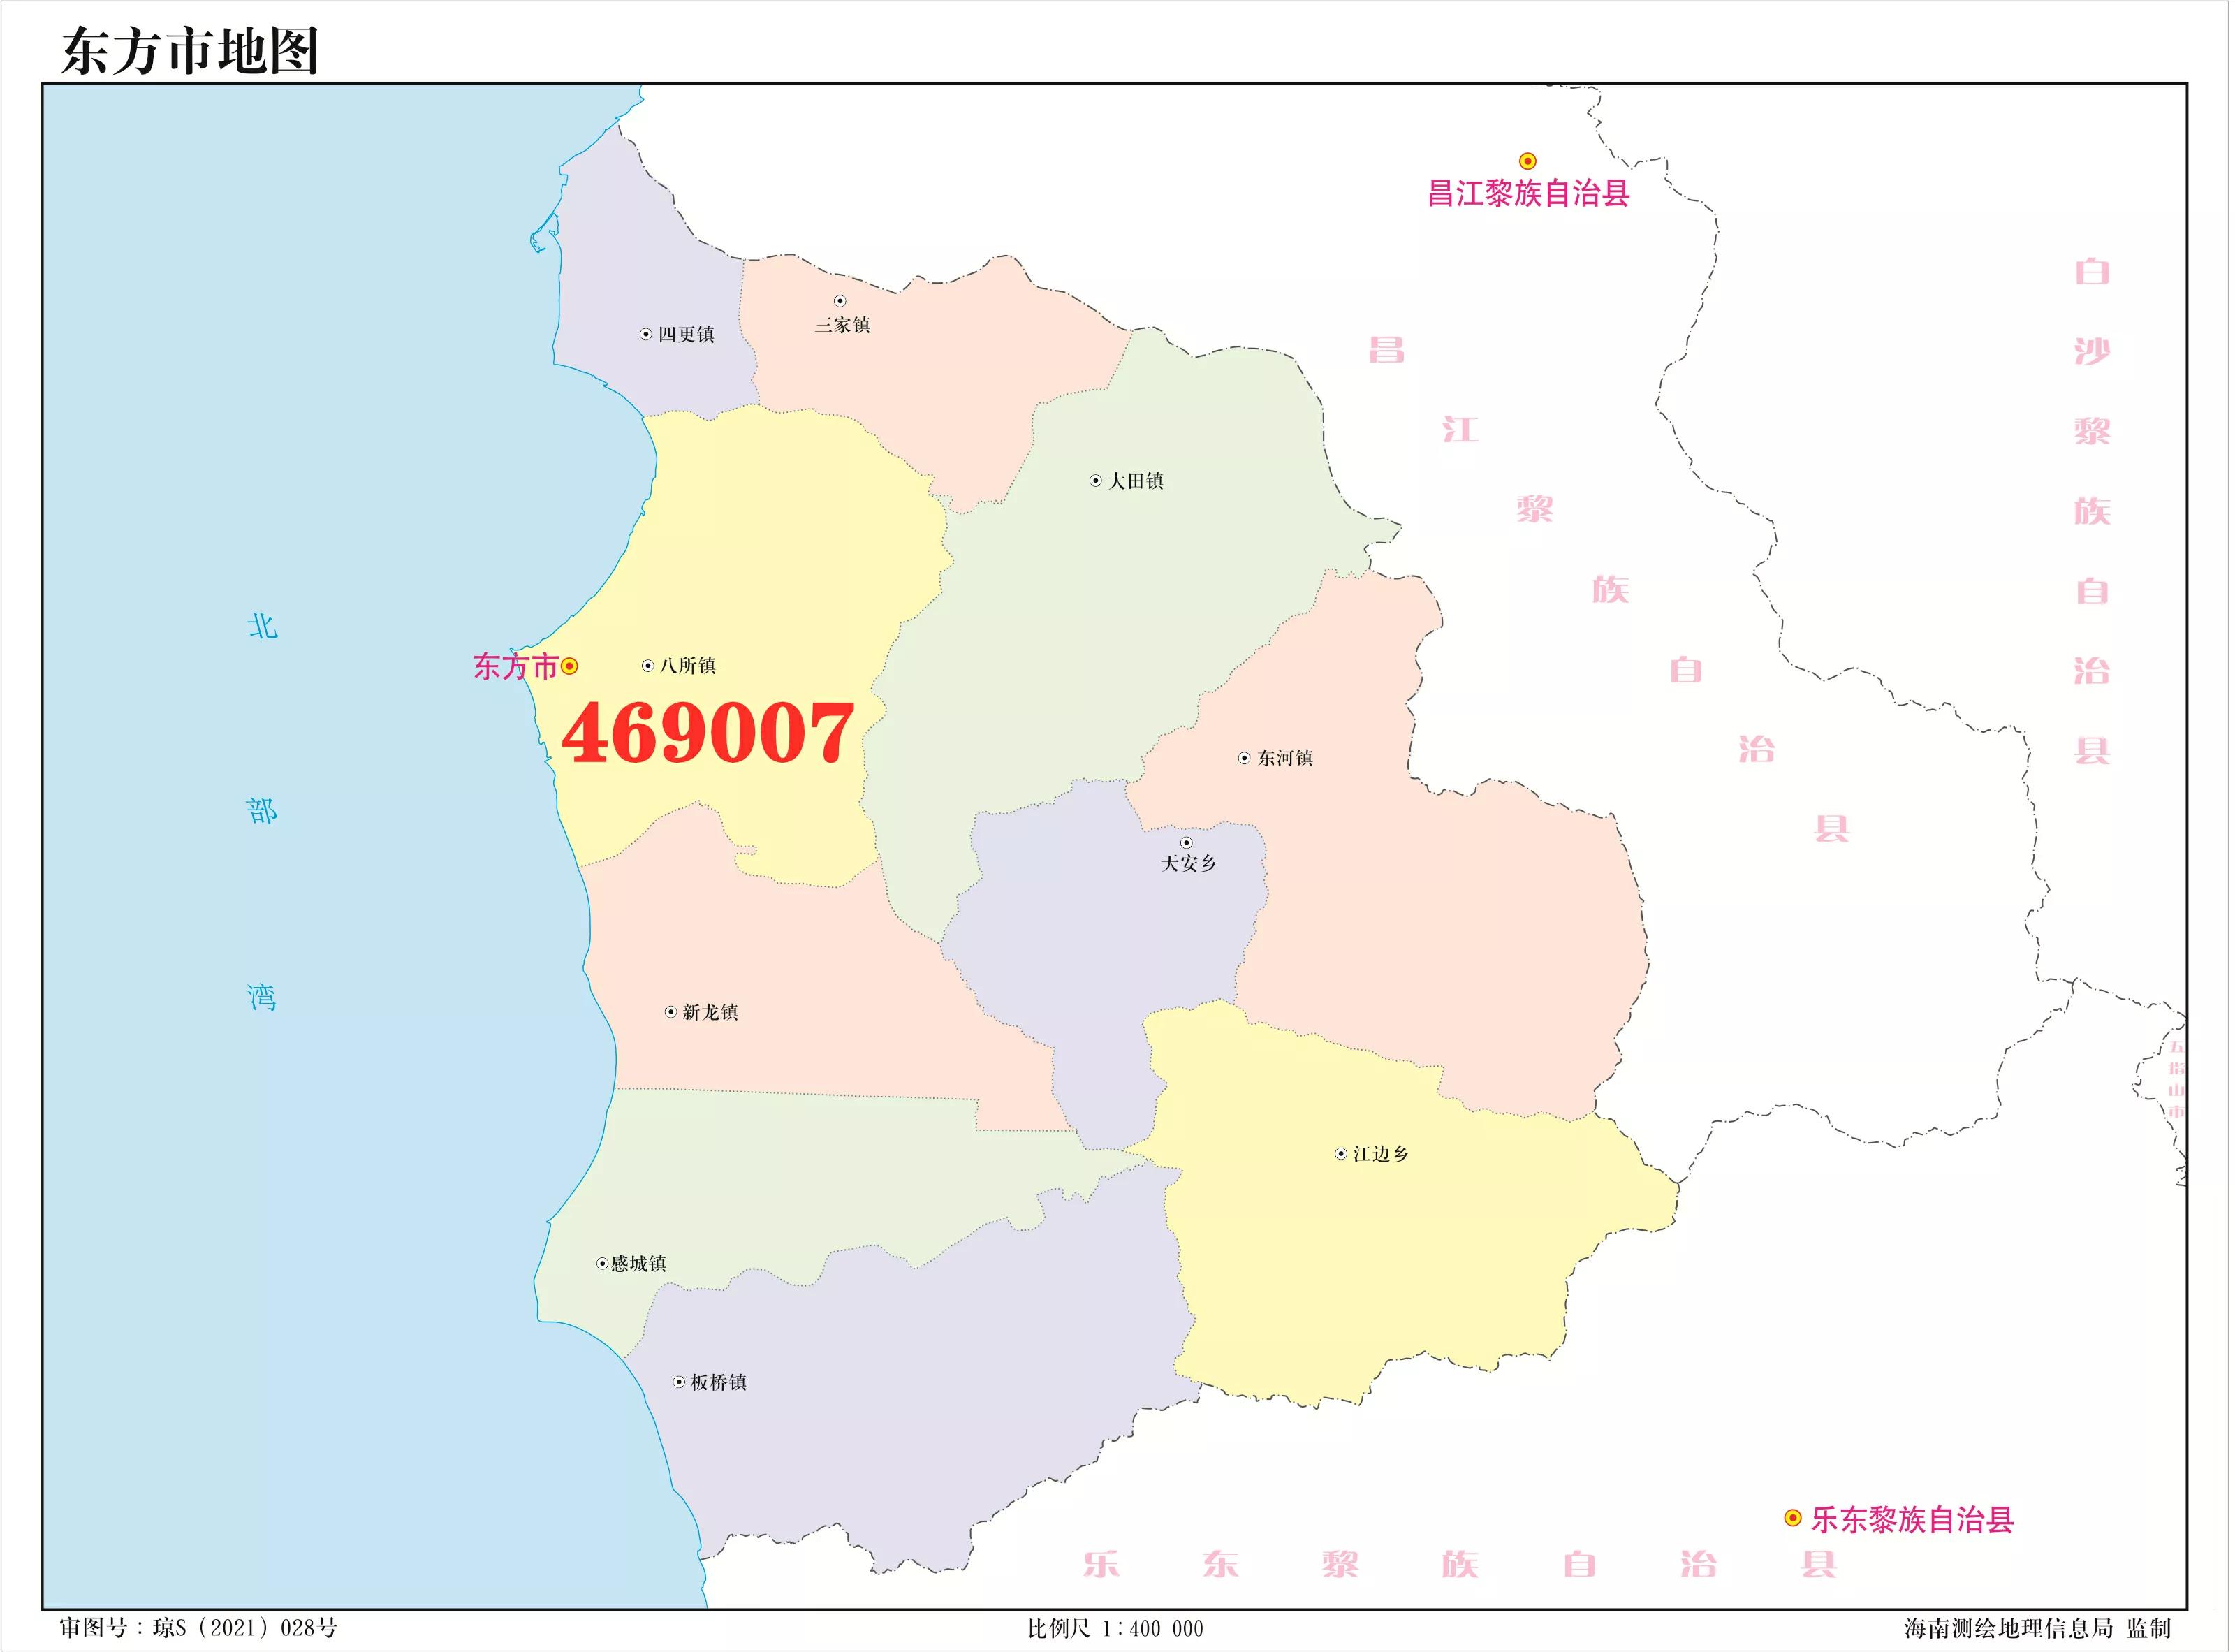Click the Dongfang city seat marker (东方市)
Viewport: 2235px width, 1652px height.
coord(570,667)
